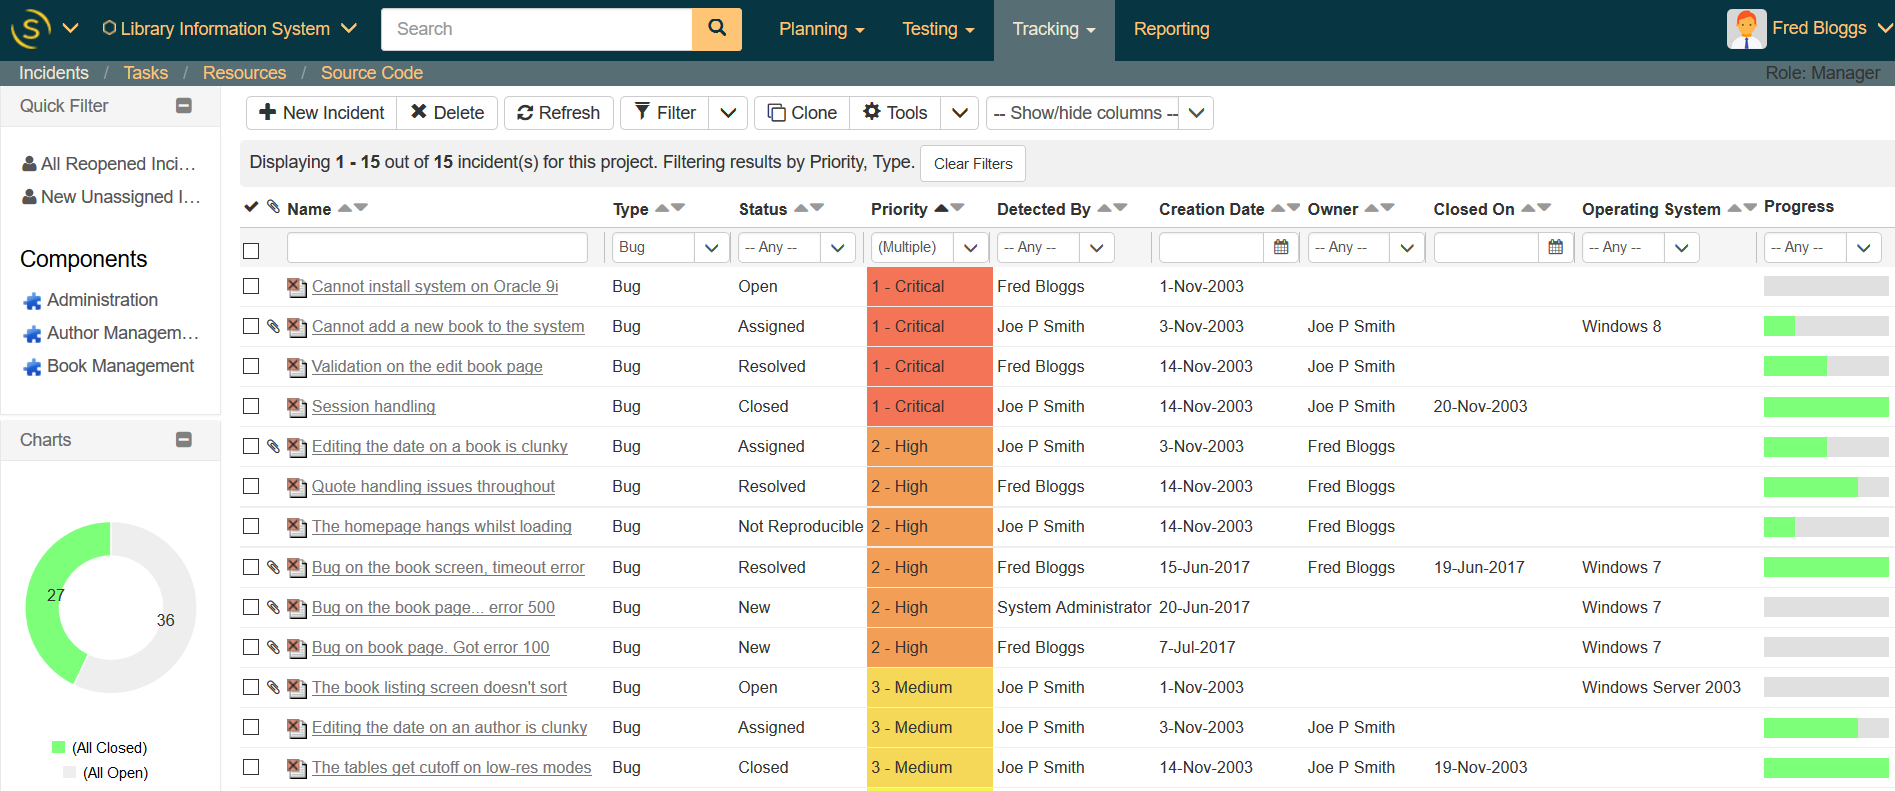Open the Planning menu
Image resolution: width=1895 pixels, height=791 pixels.
click(821, 29)
